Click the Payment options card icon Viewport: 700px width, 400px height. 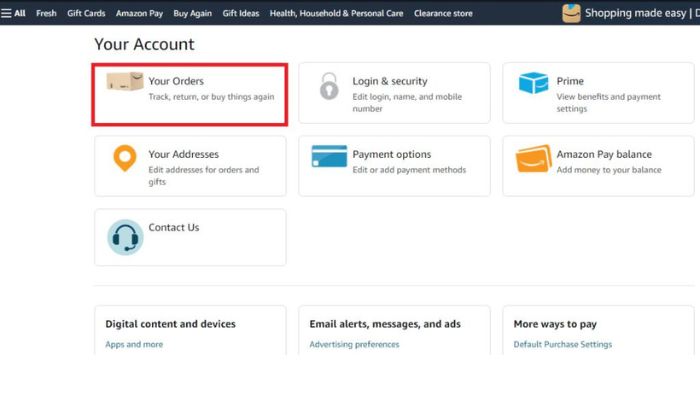(329, 156)
